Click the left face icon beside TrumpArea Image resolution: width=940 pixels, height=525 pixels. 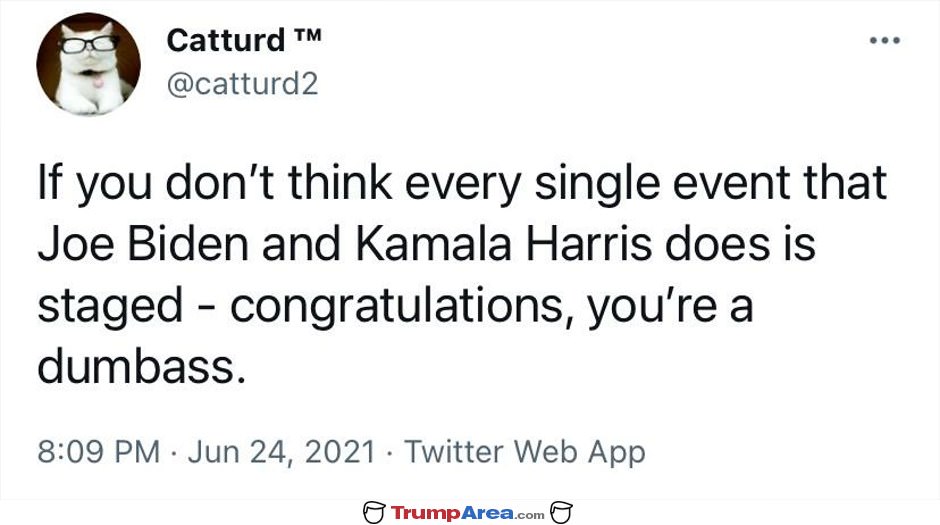pyautogui.click(x=375, y=513)
